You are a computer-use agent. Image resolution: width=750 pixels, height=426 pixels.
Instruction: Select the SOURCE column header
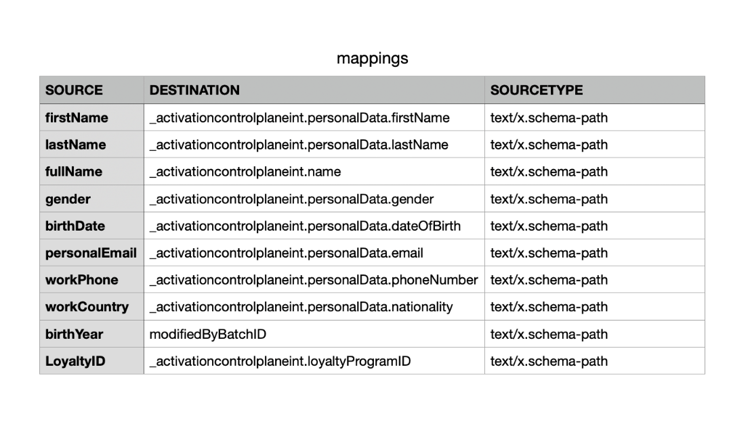coord(92,90)
